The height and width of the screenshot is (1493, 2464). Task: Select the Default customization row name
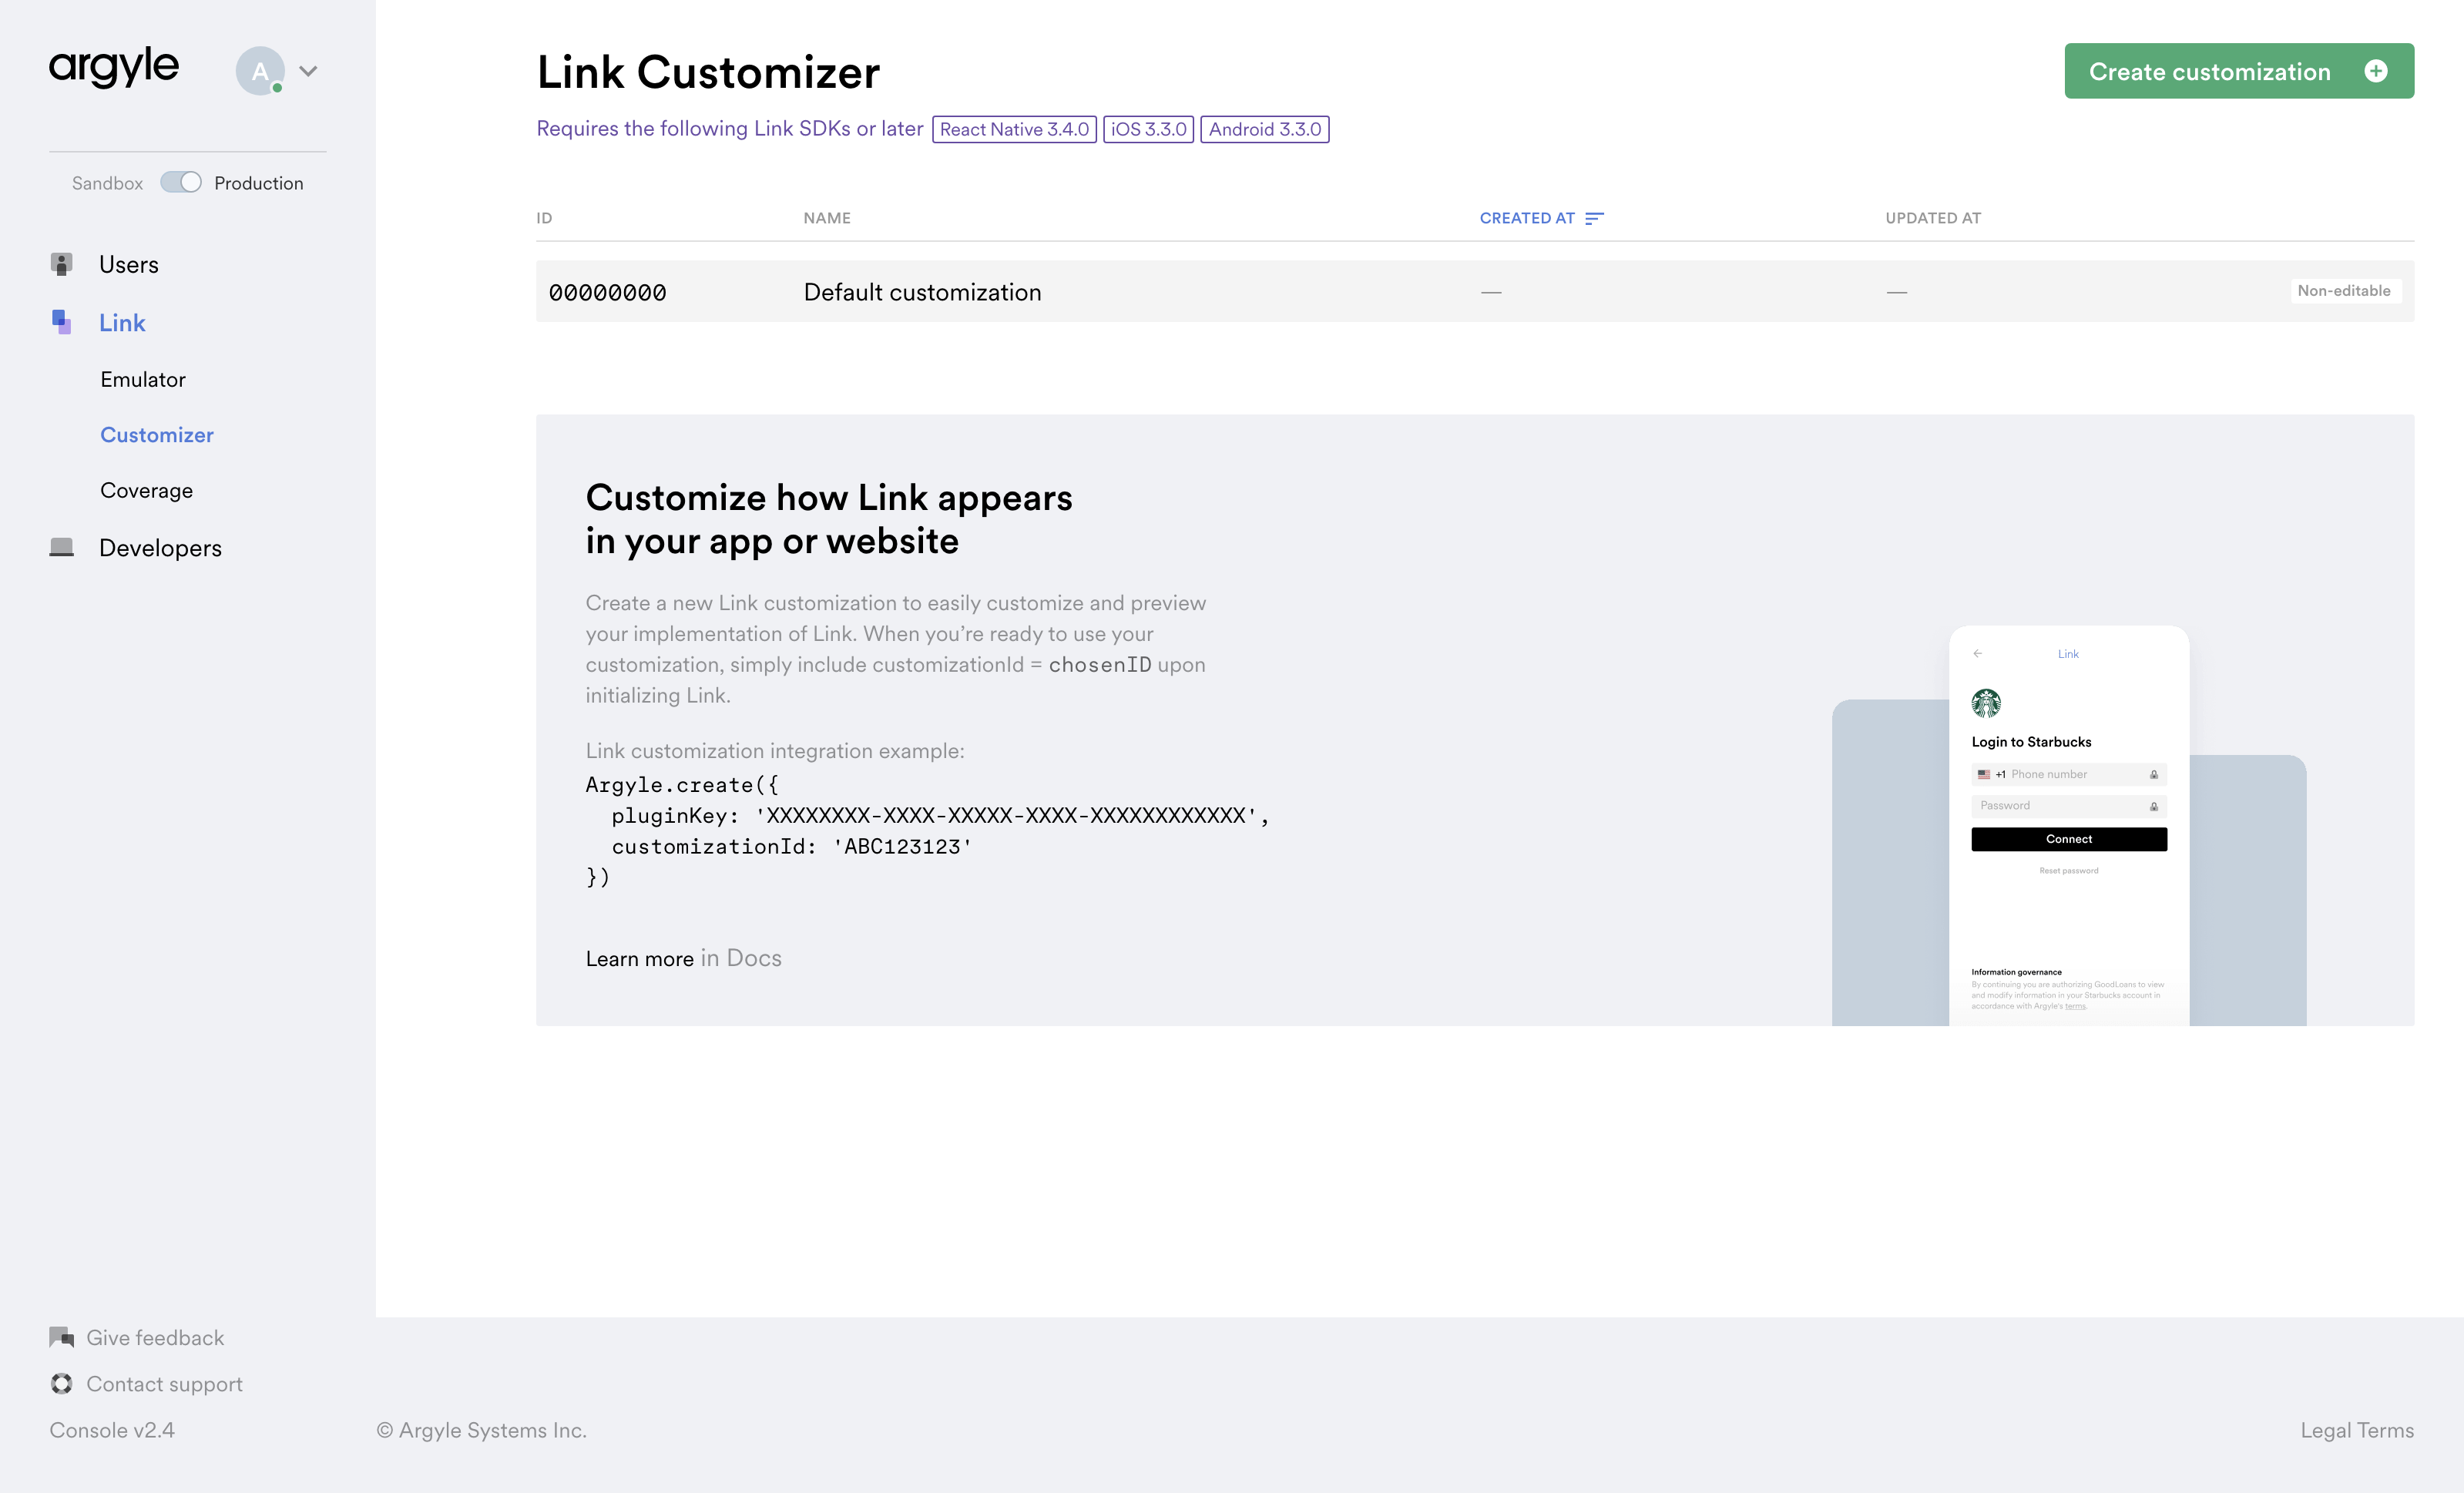click(x=922, y=292)
